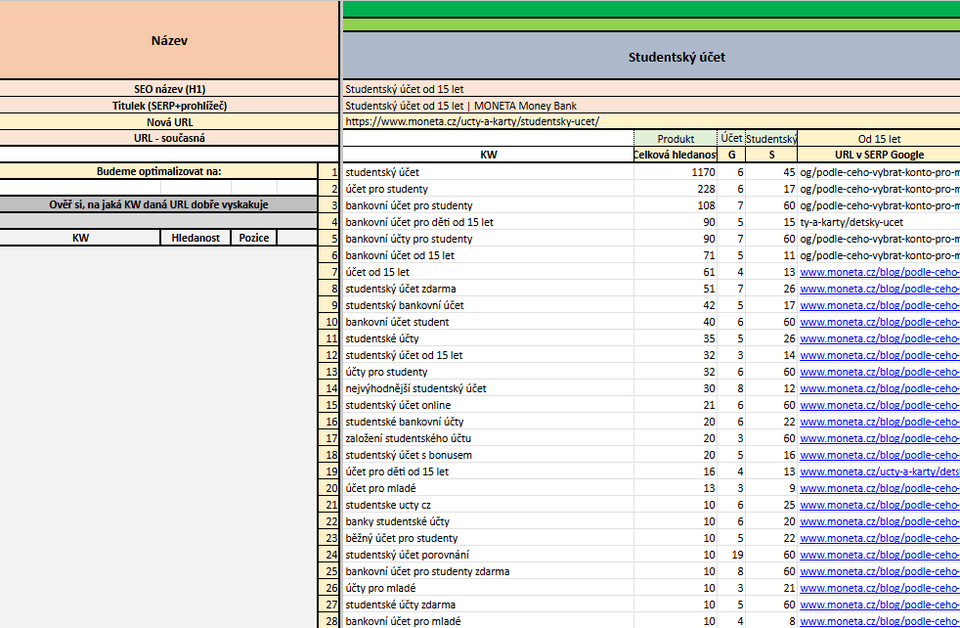Select the 'Budeme optimalizovat na:' cell
The height and width of the screenshot is (628, 960).
158,172
